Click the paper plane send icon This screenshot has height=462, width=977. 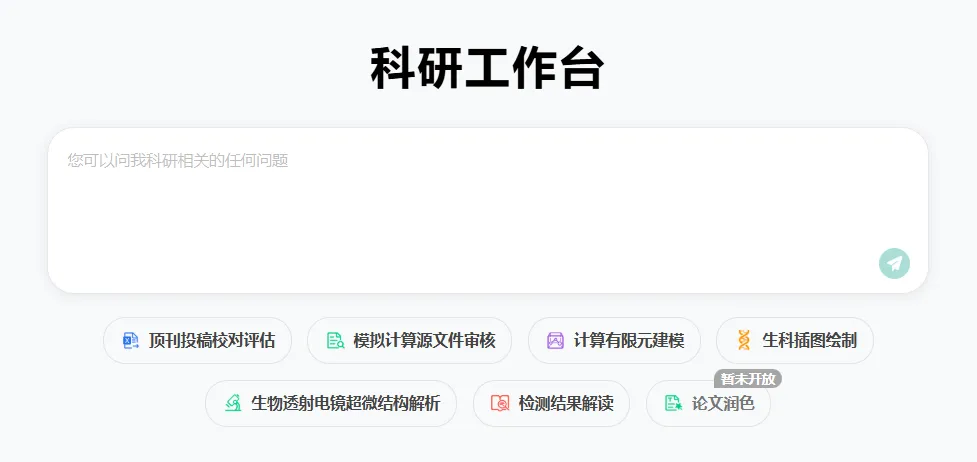pyautogui.click(x=894, y=263)
